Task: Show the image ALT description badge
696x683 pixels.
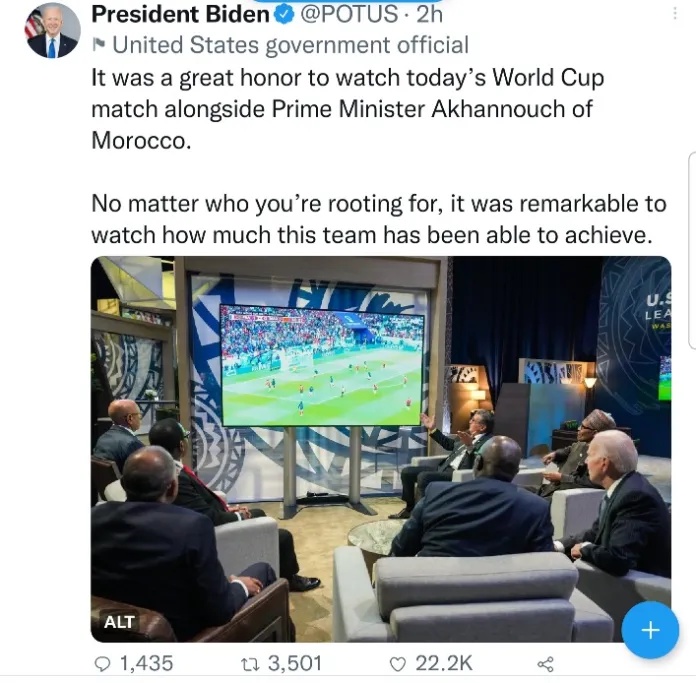Action: click(119, 622)
